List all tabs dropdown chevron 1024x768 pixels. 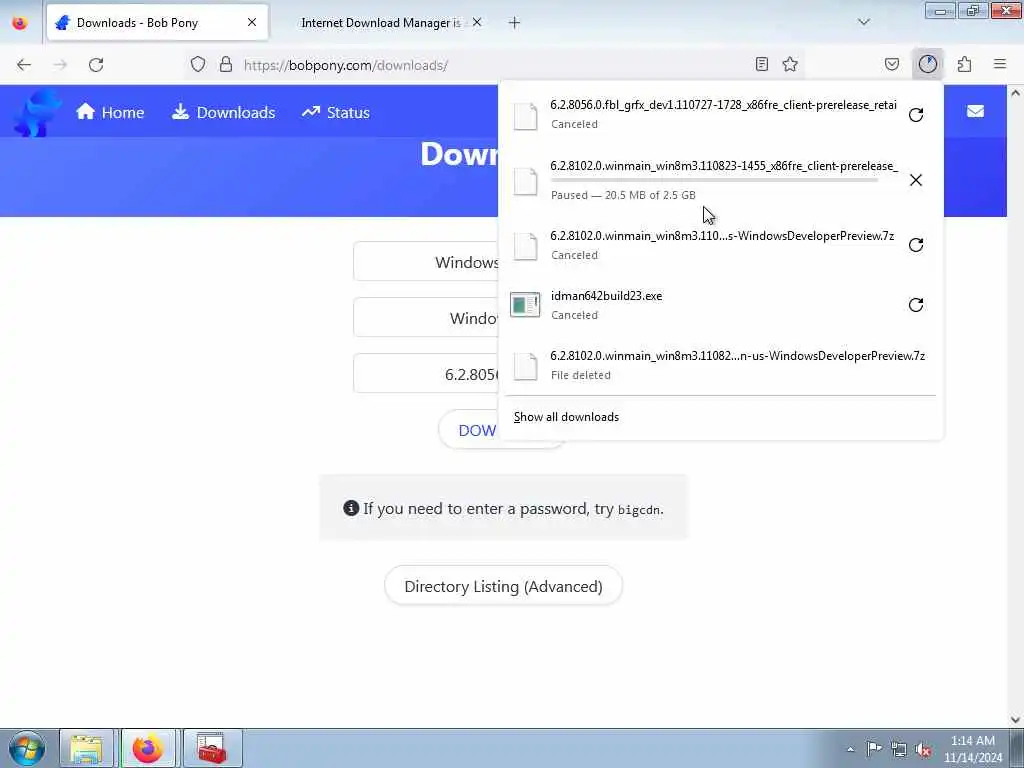point(863,22)
